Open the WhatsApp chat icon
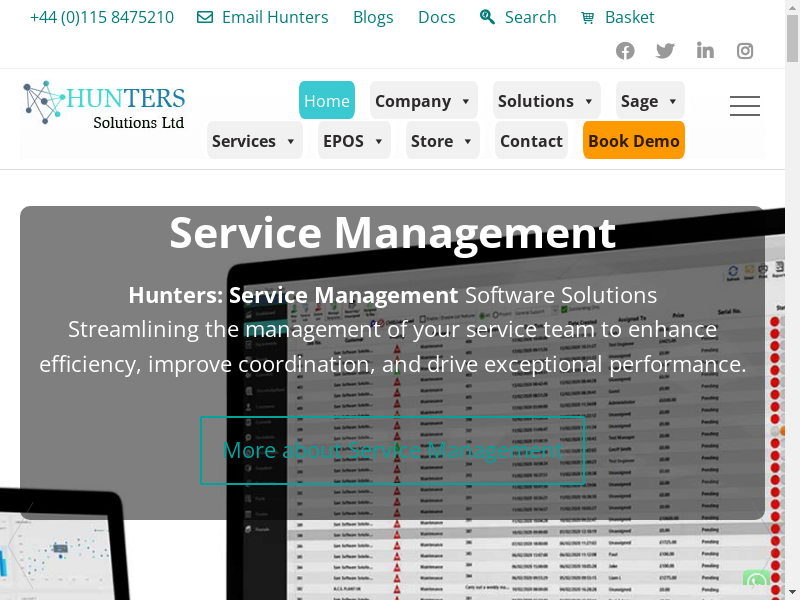 (757, 582)
